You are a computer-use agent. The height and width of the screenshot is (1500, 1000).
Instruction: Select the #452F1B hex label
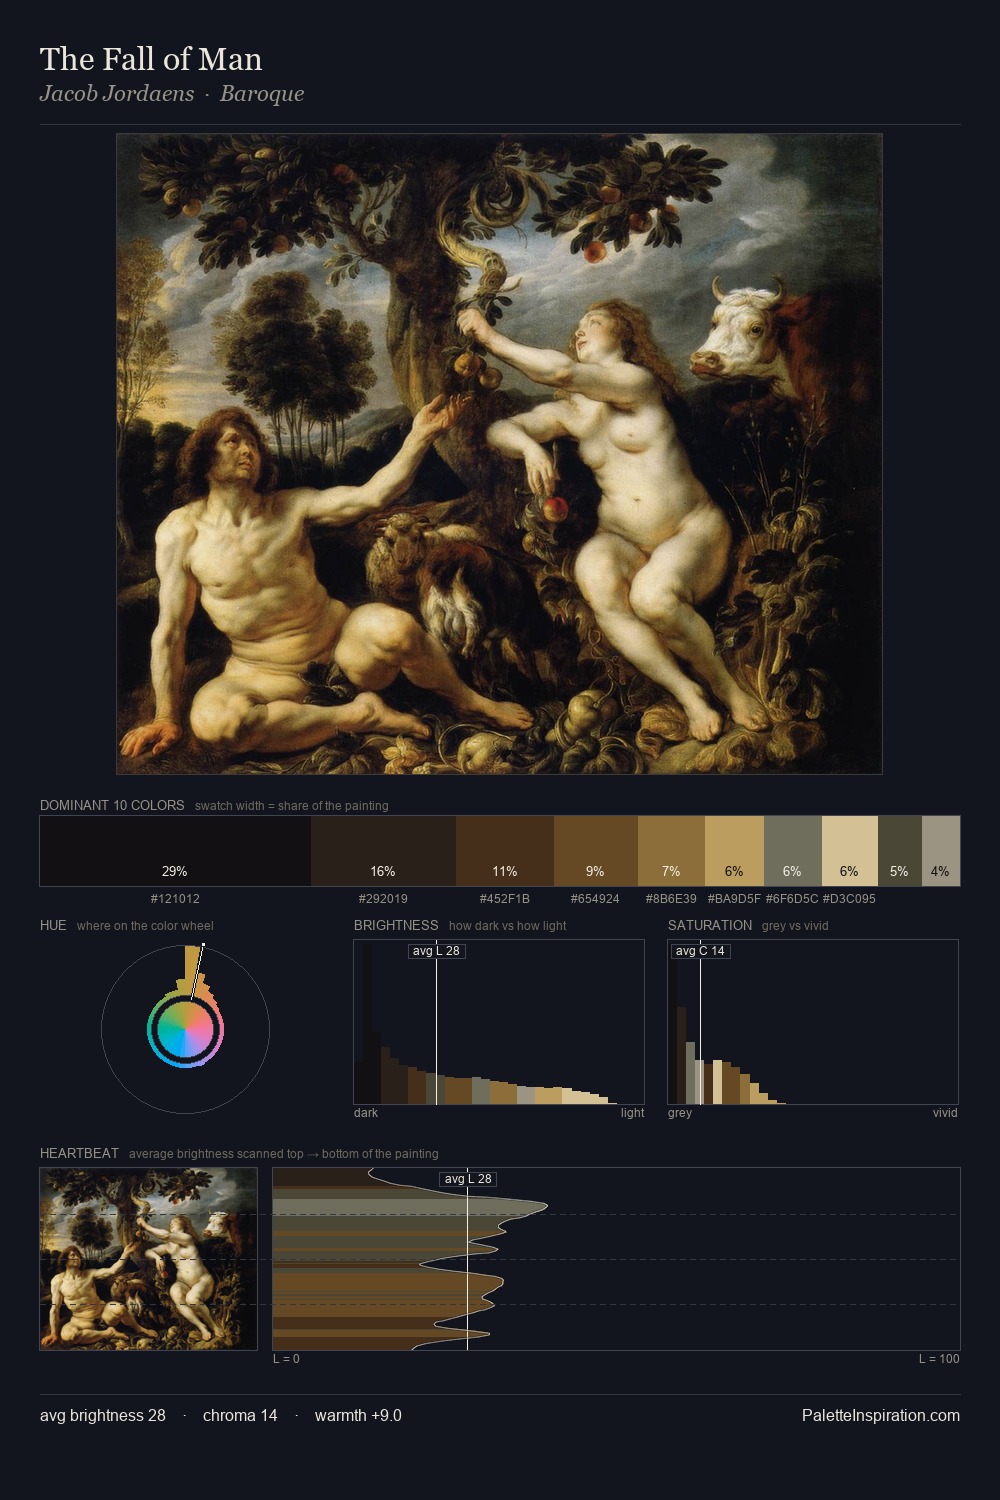coord(505,899)
